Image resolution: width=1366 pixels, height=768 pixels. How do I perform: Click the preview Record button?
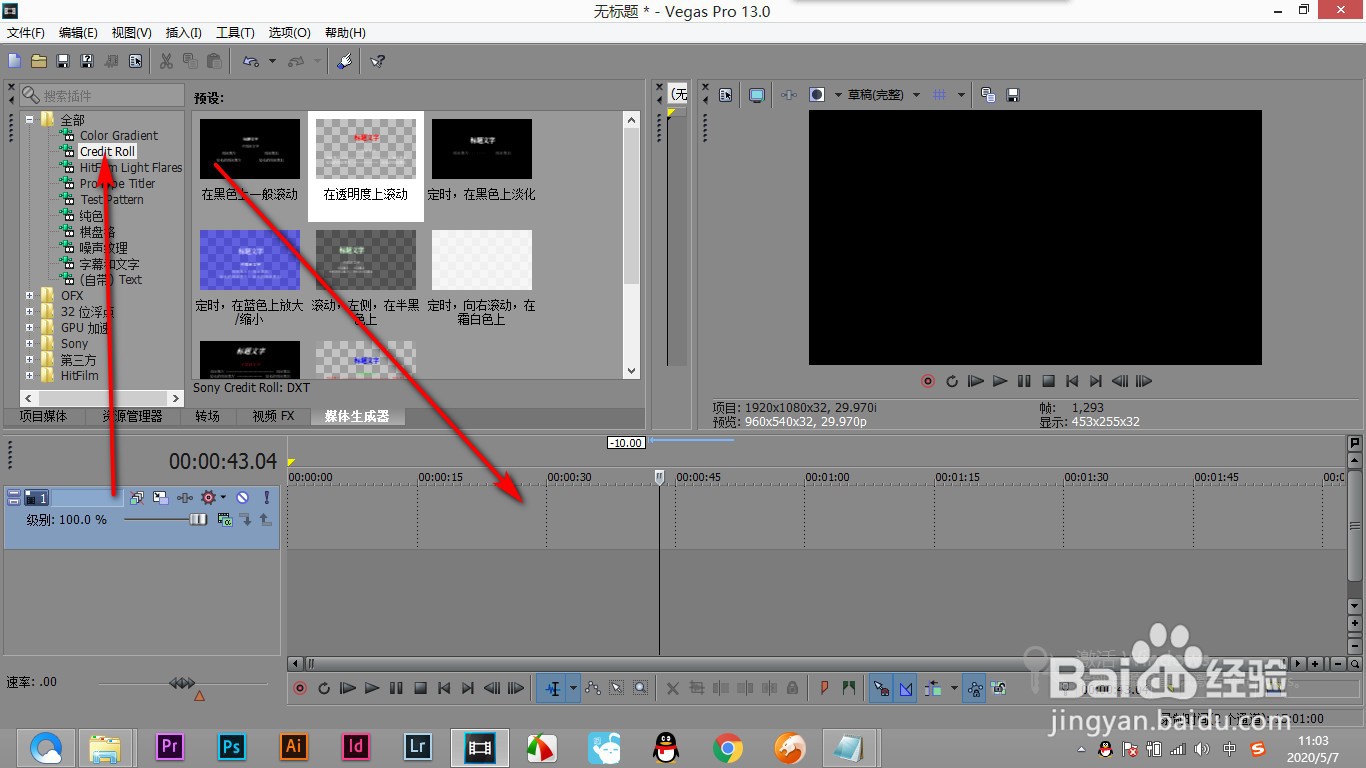(927, 381)
